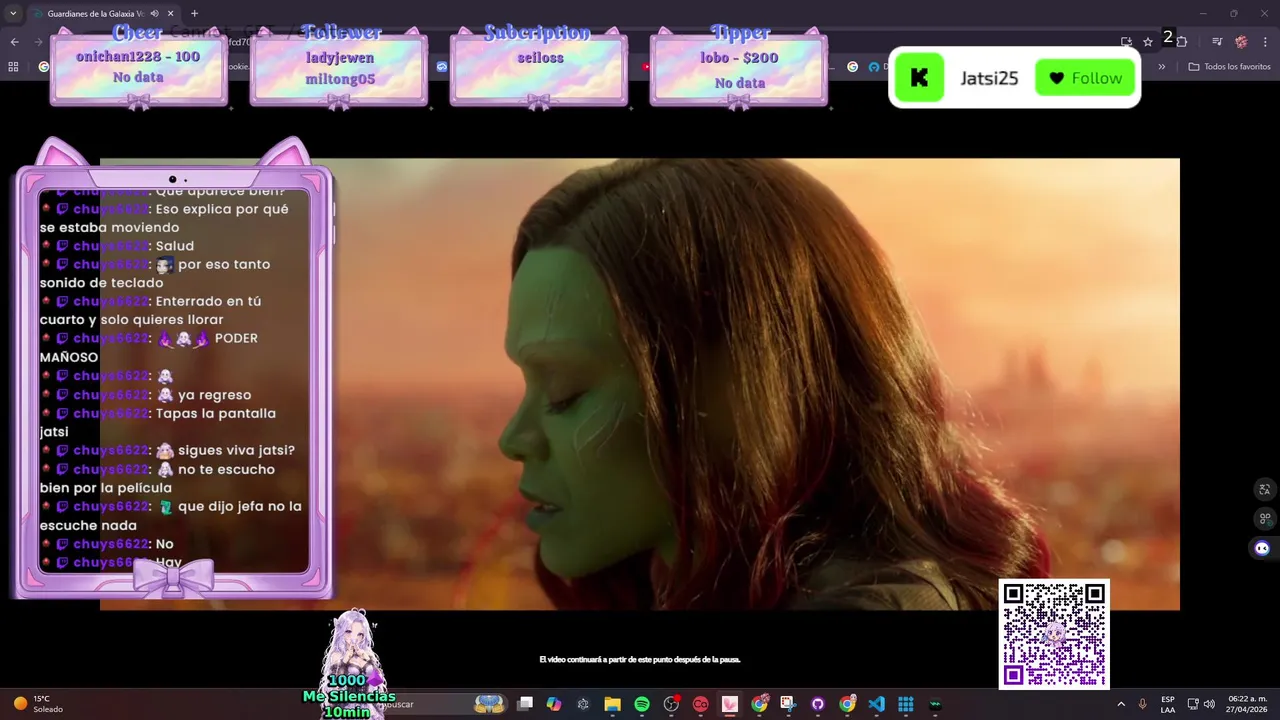Viewport: 1280px width, 720px height.
Task: Open the media controls icon
Action: click(1217, 42)
